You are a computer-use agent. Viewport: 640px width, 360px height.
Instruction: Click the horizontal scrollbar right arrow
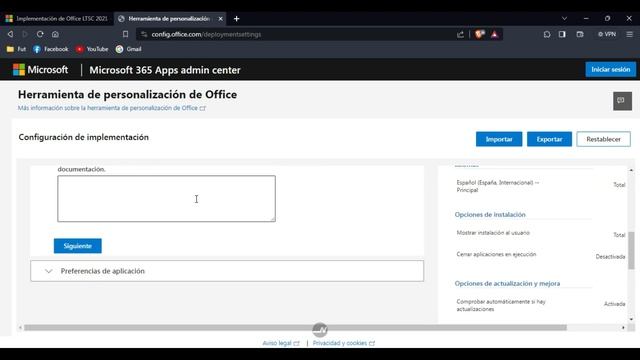[623, 327]
